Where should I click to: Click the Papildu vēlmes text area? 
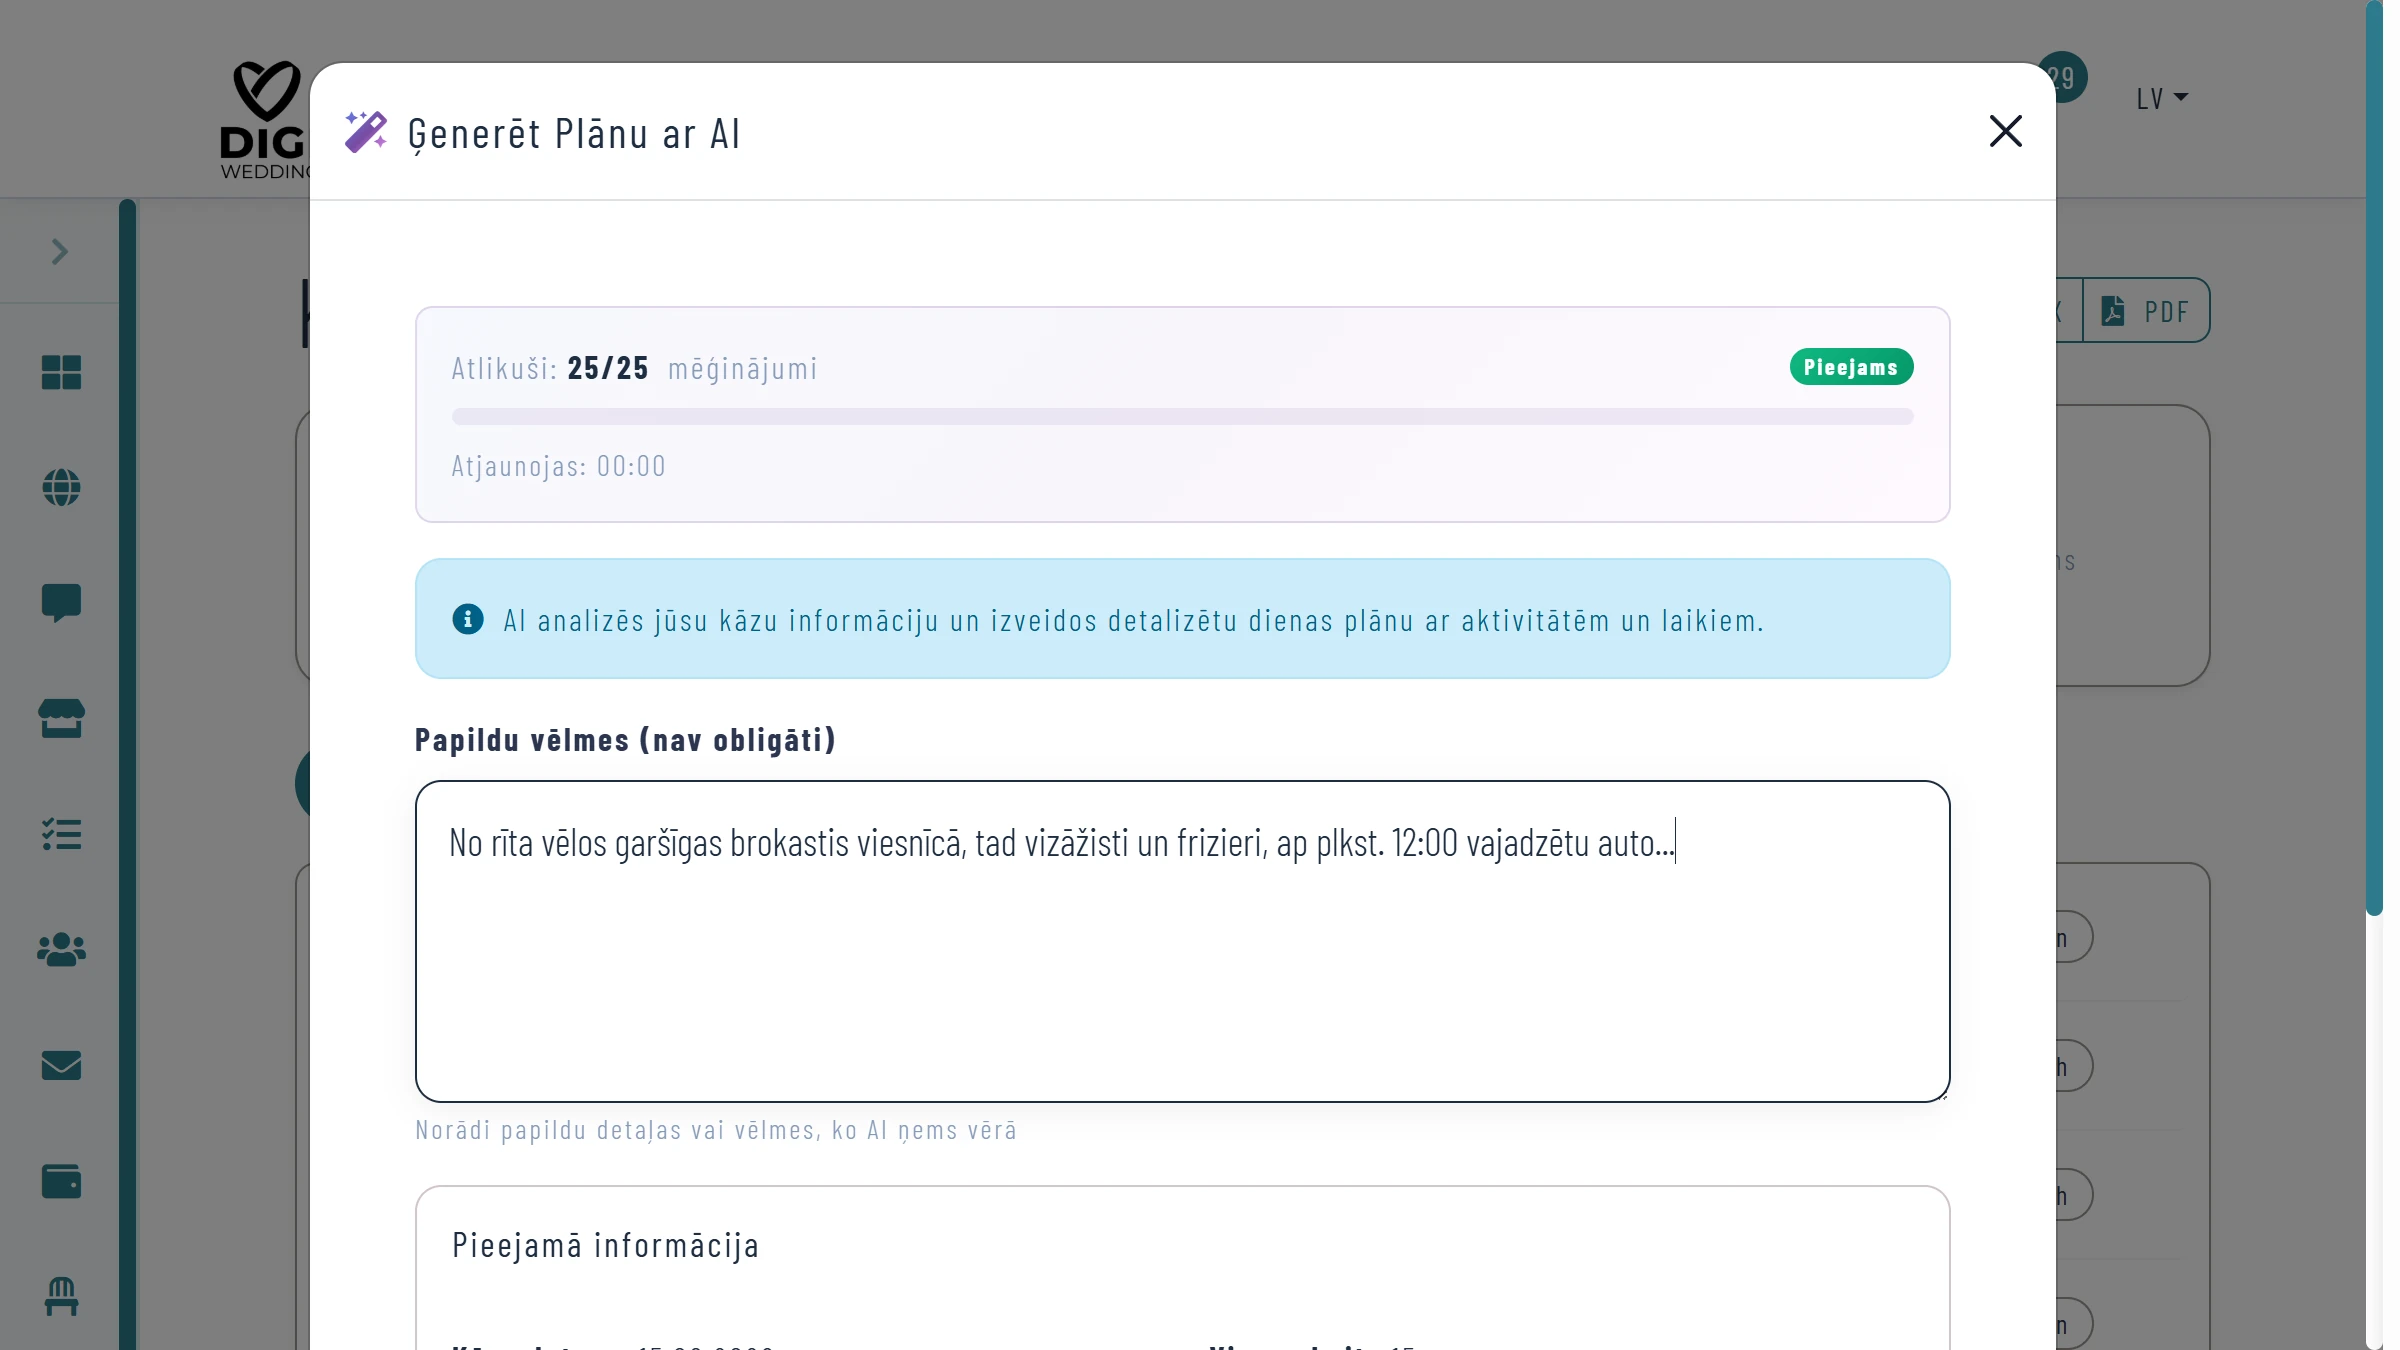click(x=1182, y=960)
